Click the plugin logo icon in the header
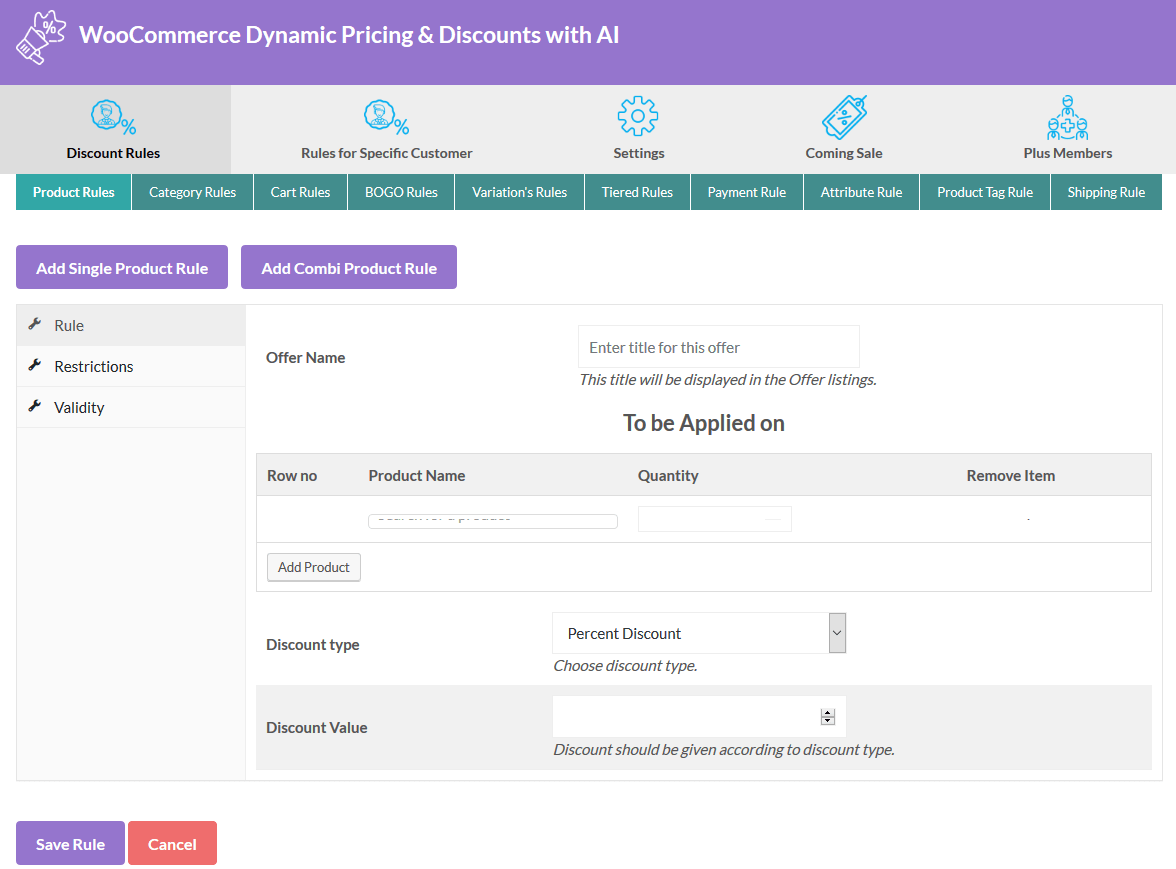Image resolution: width=1176 pixels, height=869 pixels. pyautogui.click(x=40, y=39)
